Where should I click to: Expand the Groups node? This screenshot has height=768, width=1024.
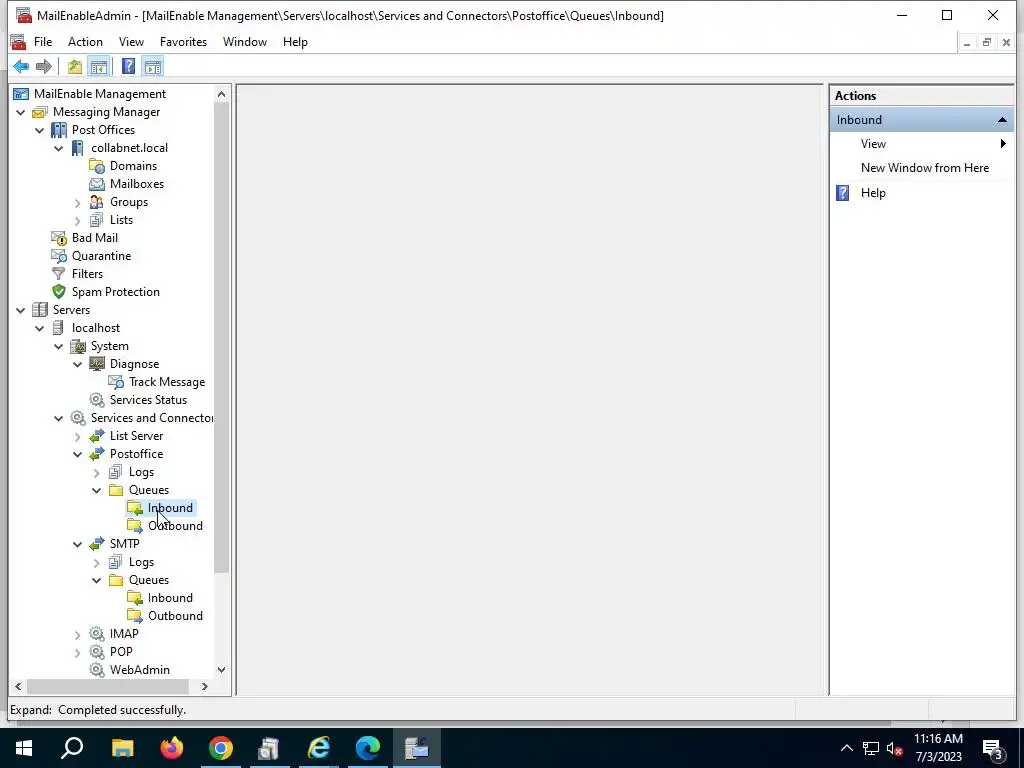pyautogui.click(x=78, y=202)
